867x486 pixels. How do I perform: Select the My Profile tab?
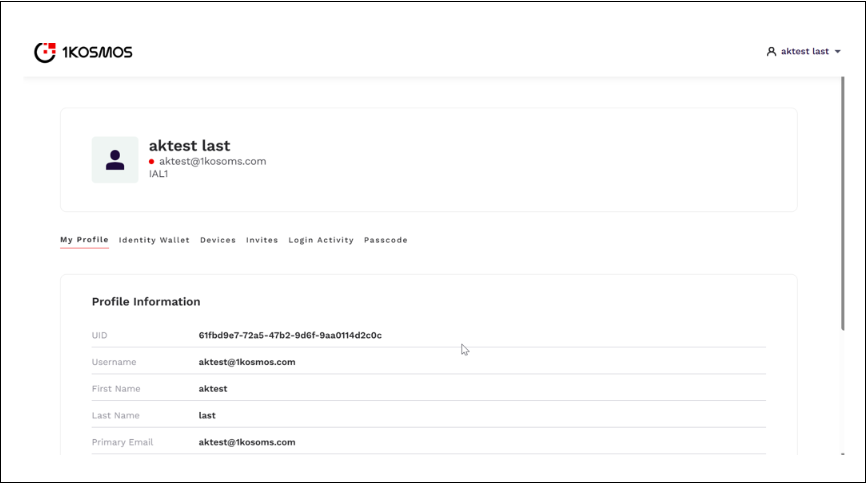pyautogui.click(x=84, y=240)
